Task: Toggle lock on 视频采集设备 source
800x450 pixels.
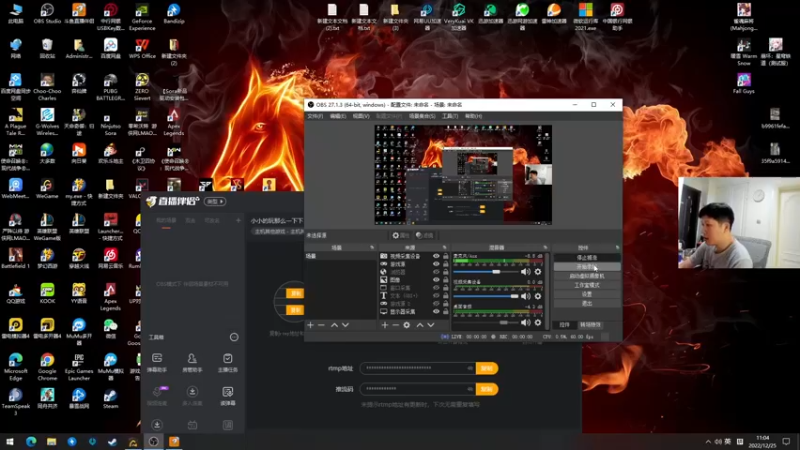Action: point(445,256)
